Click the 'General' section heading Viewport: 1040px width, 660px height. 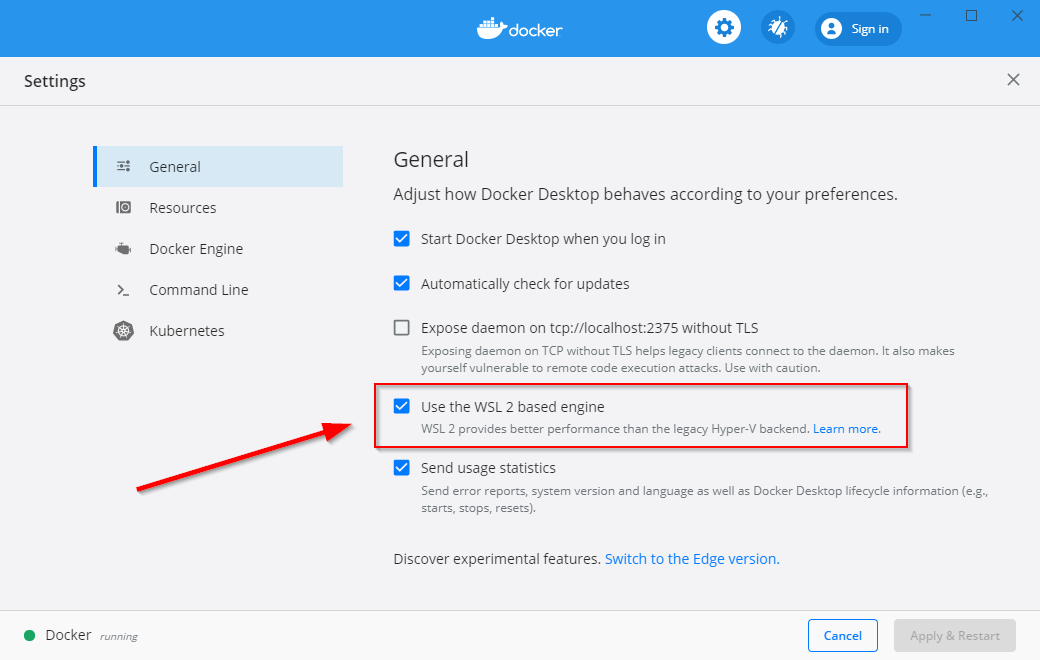pos(431,159)
